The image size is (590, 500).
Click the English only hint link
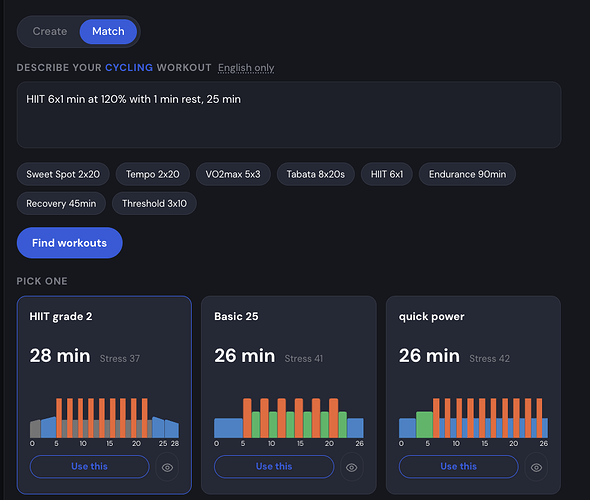[x=246, y=68]
